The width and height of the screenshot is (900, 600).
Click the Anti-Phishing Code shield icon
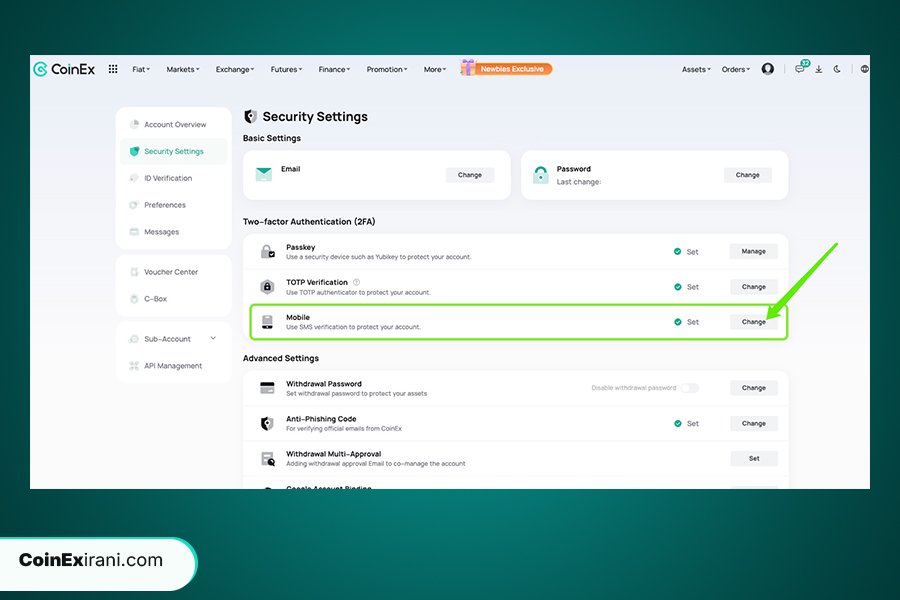coord(267,423)
